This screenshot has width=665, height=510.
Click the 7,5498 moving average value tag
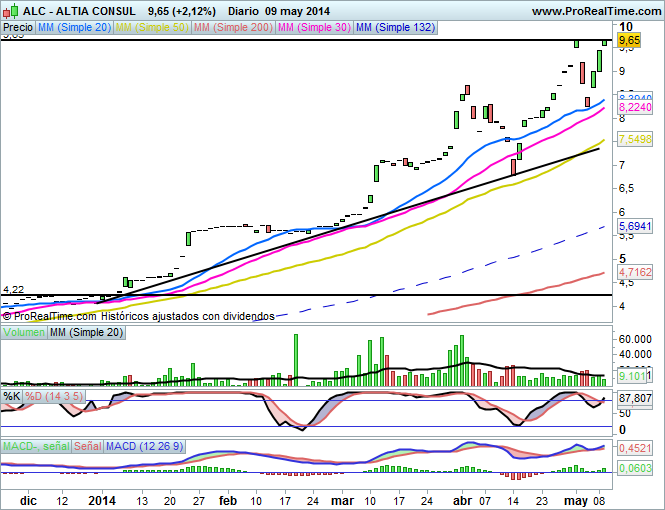click(635, 139)
